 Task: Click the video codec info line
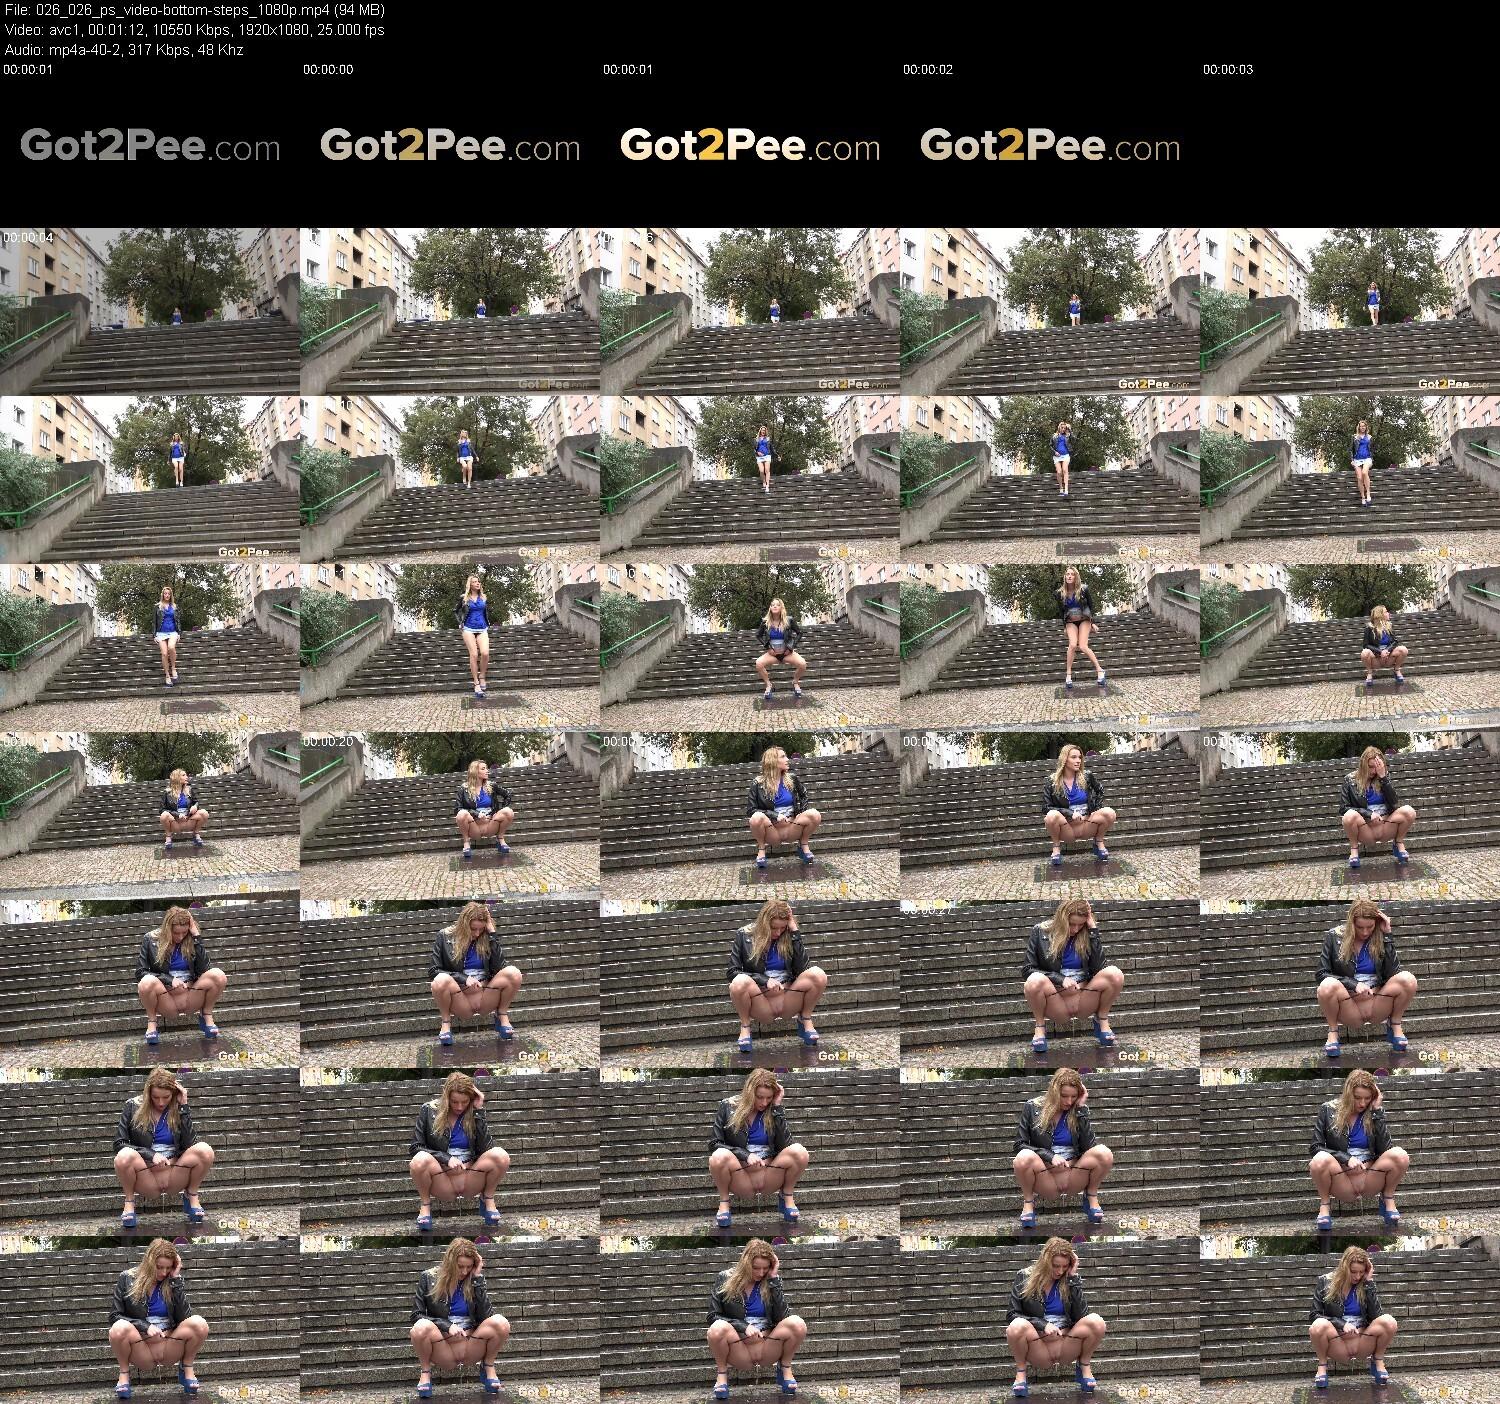pos(194,30)
